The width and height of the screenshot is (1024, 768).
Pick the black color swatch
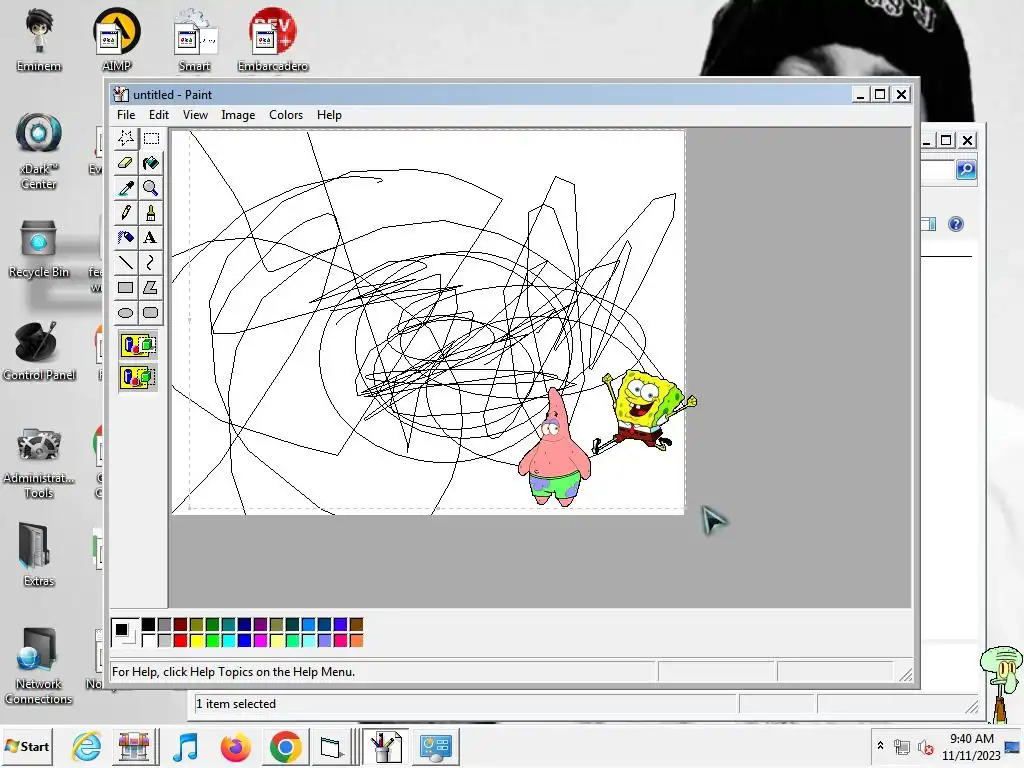148,625
